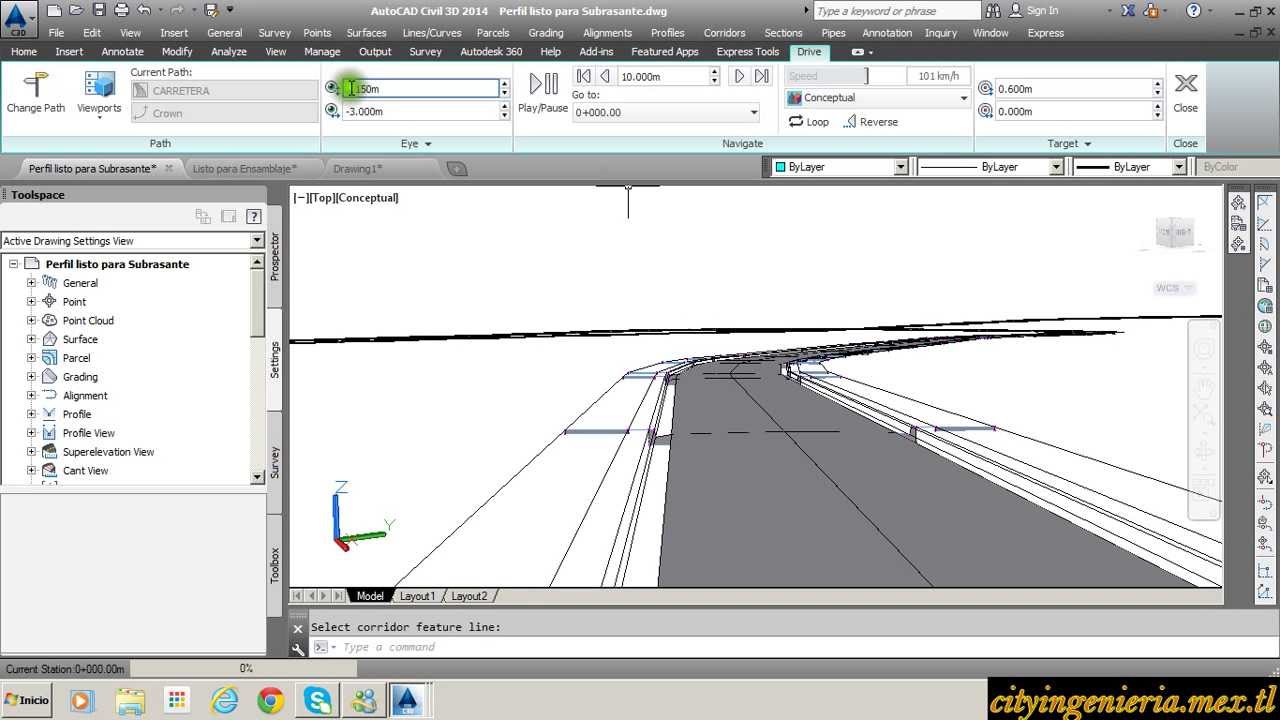Click the search binoculars icon
Image resolution: width=1280 pixels, height=720 pixels.
(993, 10)
